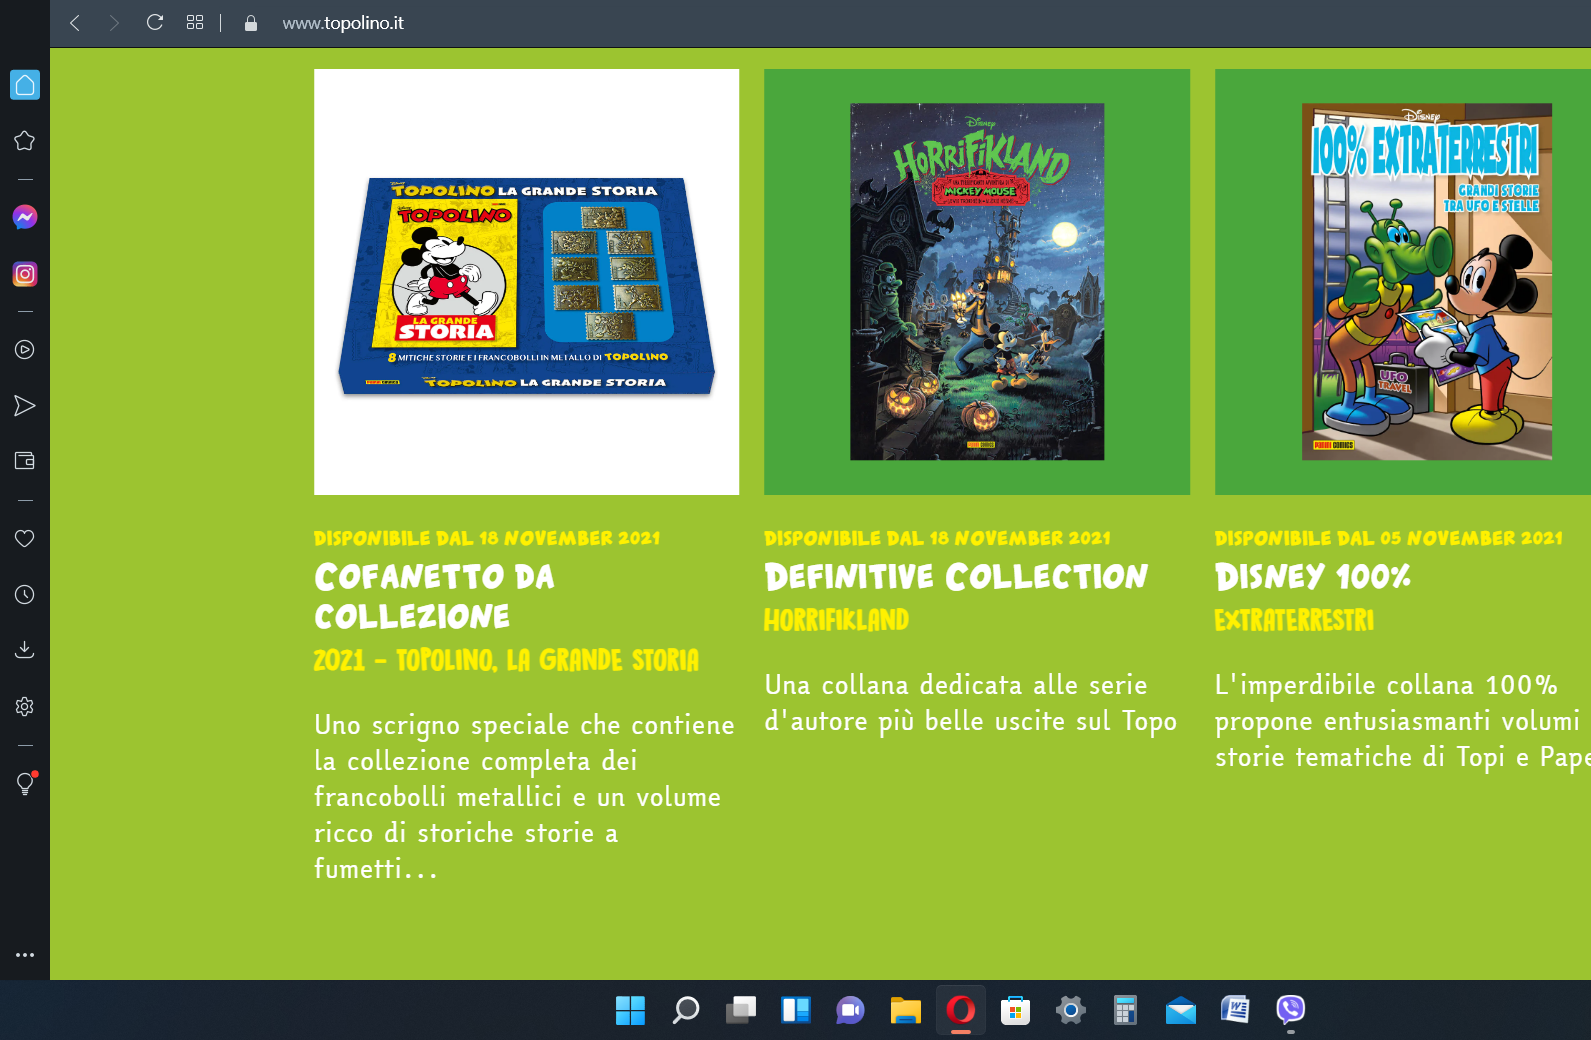
Task: Open sidebar setup three dots menu
Action: [25, 955]
